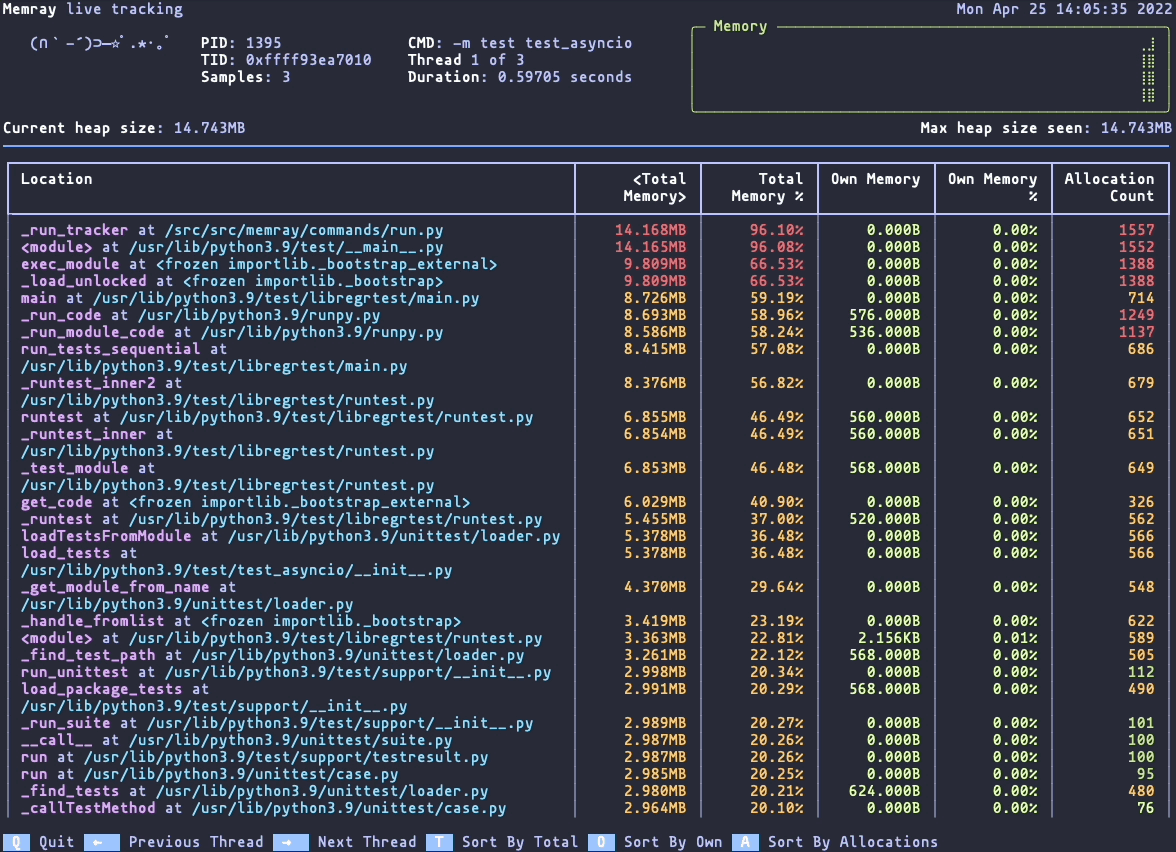The width and height of the screenshot is (1176, 852).
Task: Click the A Sort By Allocations key icon
Action: click(746, 842)
